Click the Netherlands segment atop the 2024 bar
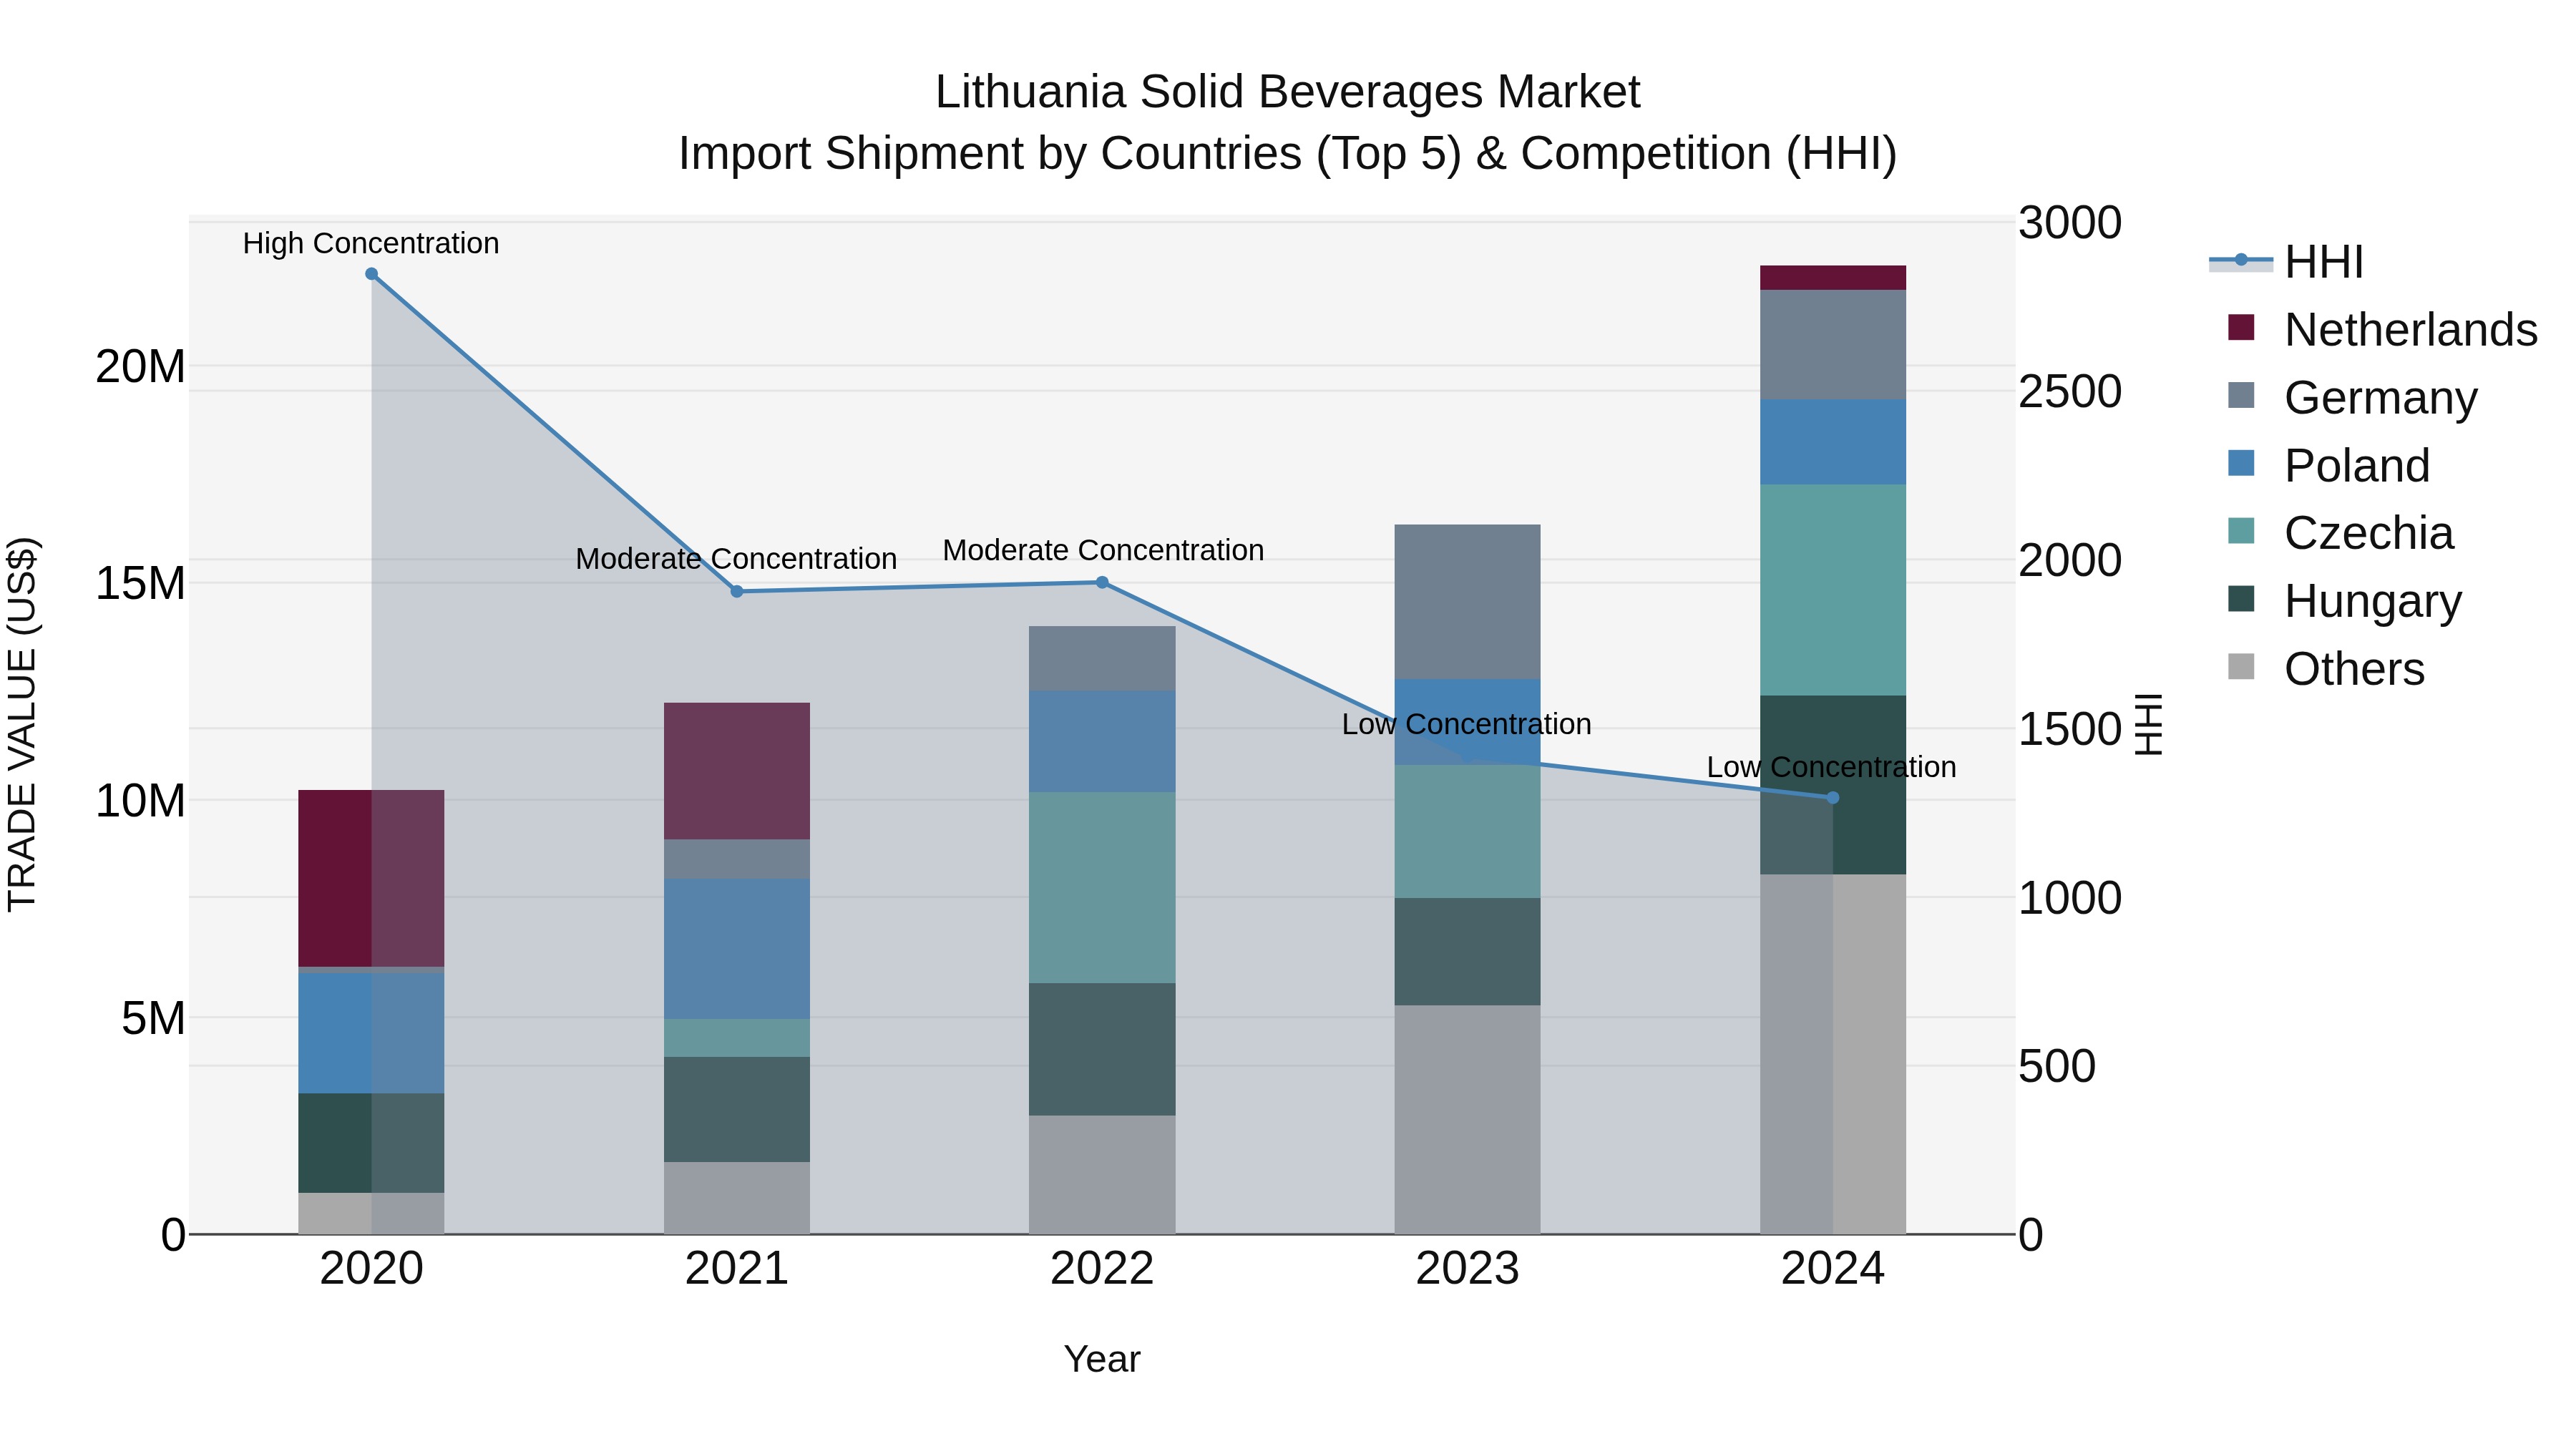 (x=1833, y=277)
